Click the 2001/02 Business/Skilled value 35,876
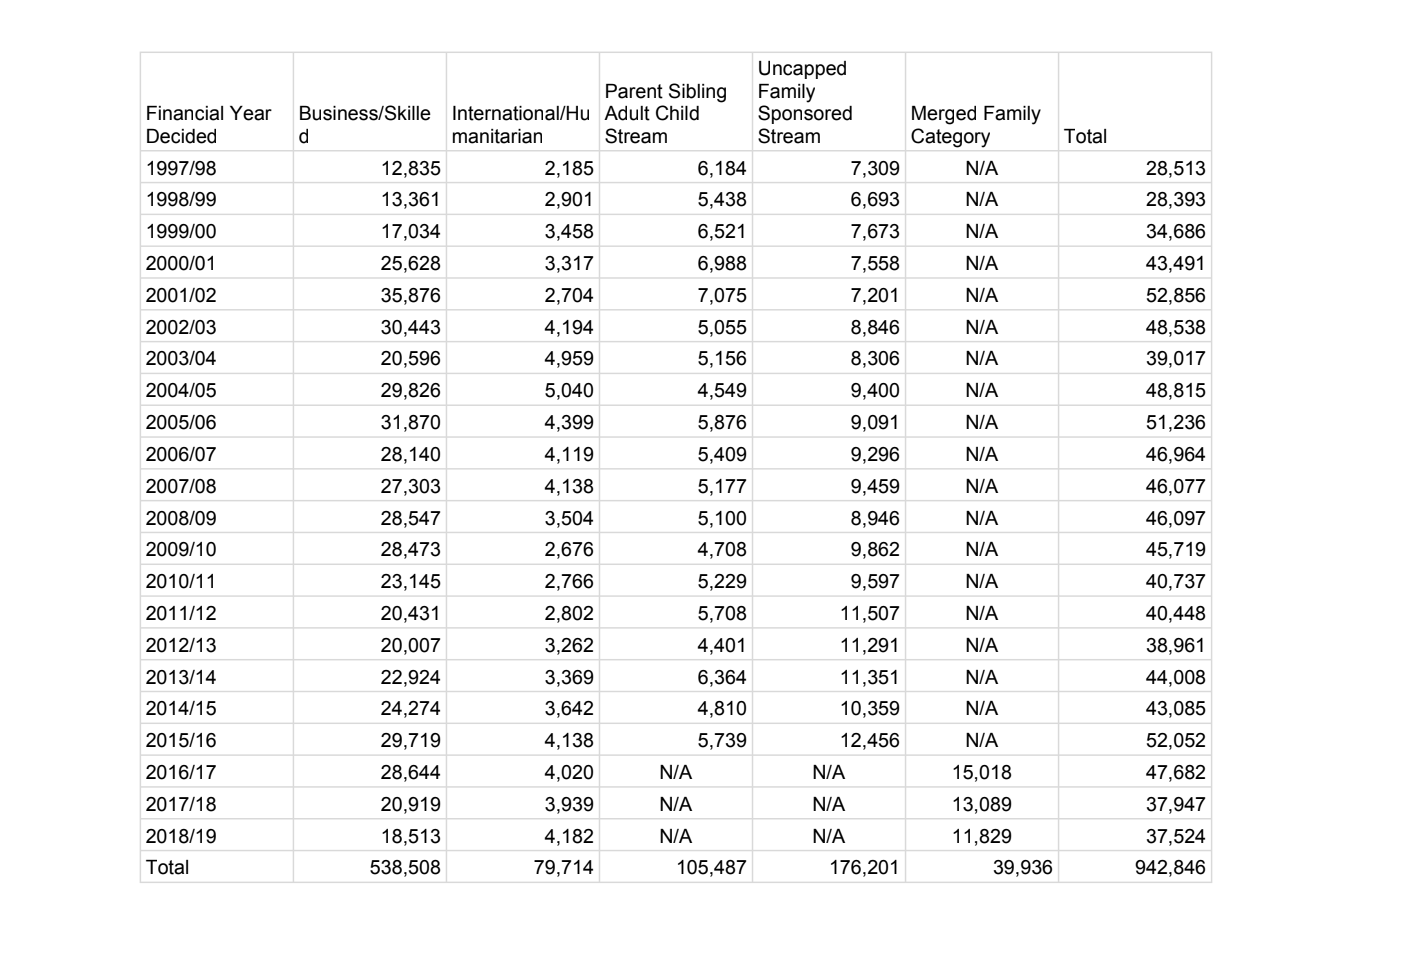The image size is (1406, 958). click(410, 295)
